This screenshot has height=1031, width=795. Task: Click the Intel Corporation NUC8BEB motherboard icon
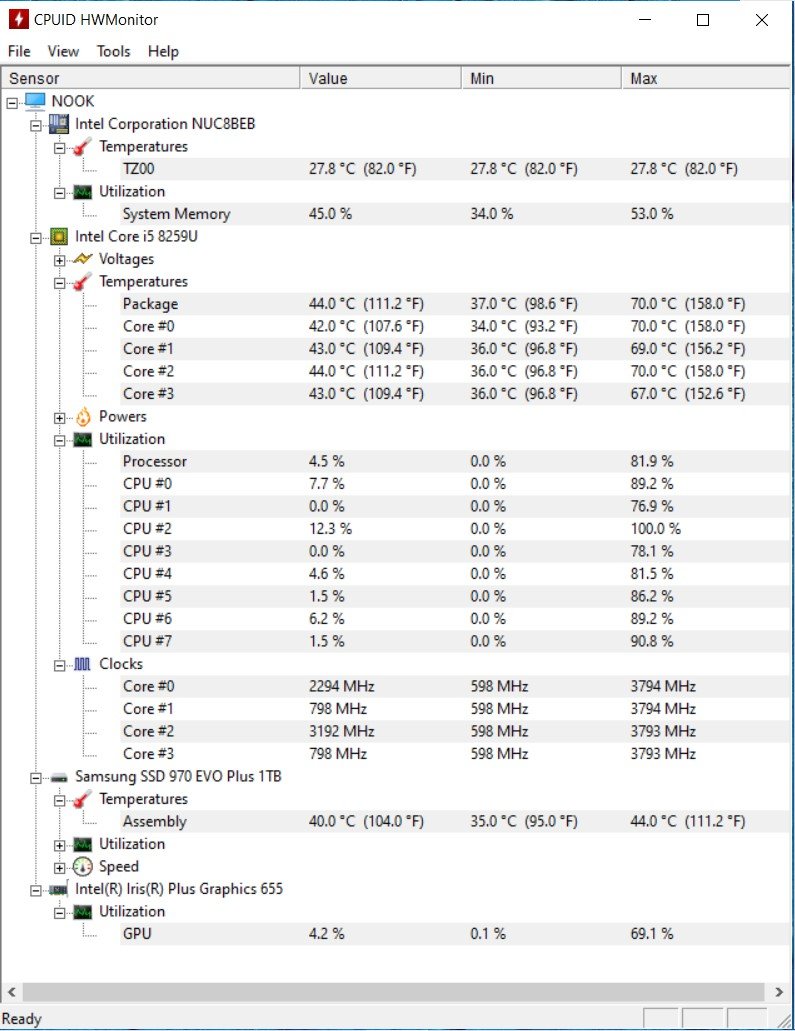[59, 124]
